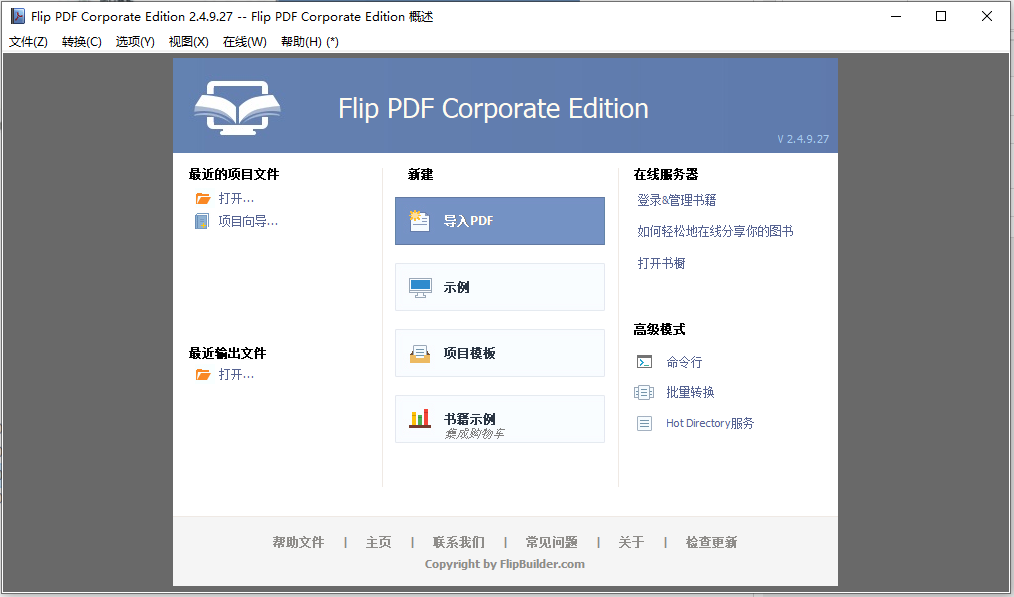This screenshot has height=597, width=1014.
Task: Open 如何轻松地在线分享你的图书 link
Action: pos(715,232)
